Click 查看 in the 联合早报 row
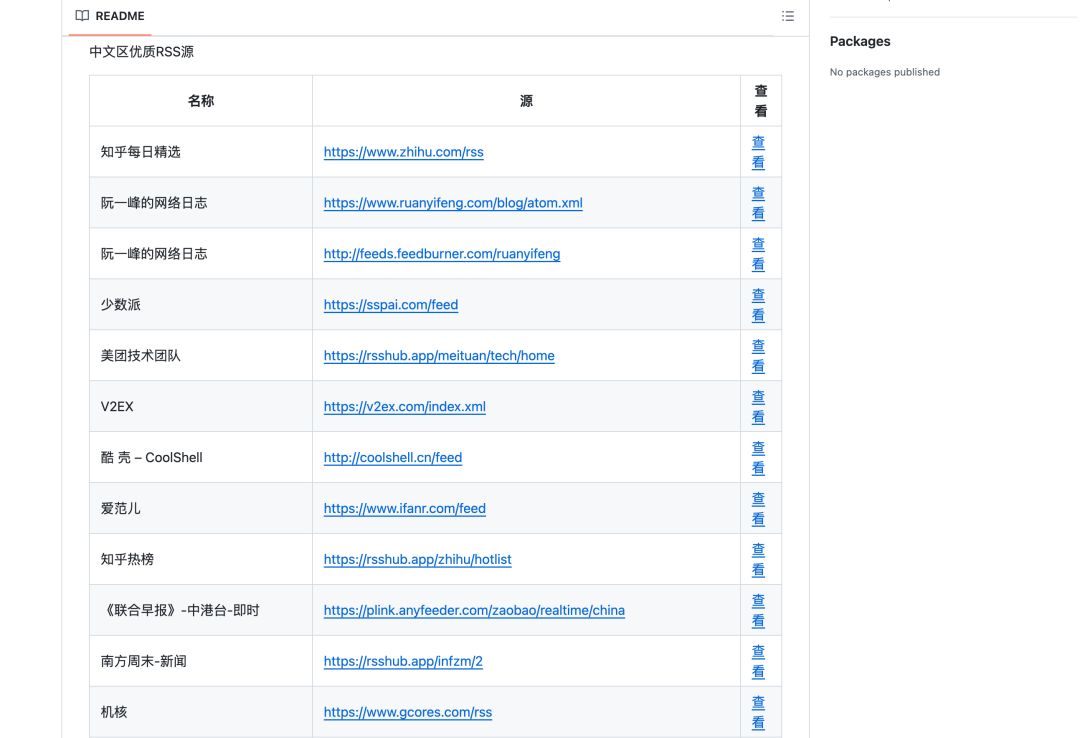Image resolution: width=1080 pixels, height=738 pixels. (x=758, y=611)
